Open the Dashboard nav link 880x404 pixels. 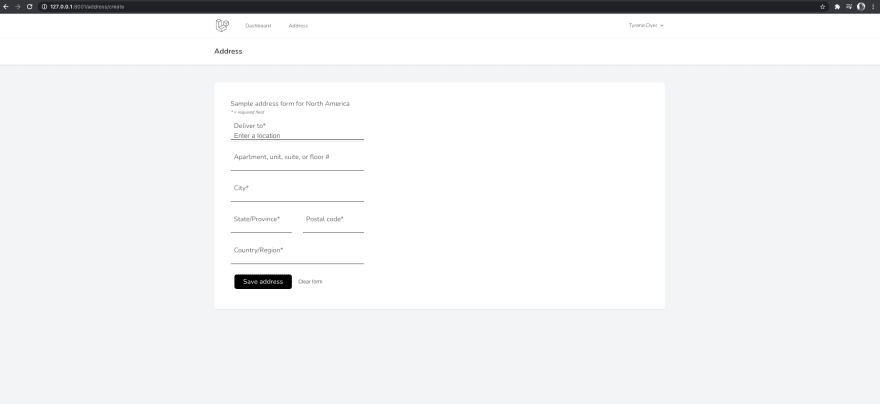258,25
